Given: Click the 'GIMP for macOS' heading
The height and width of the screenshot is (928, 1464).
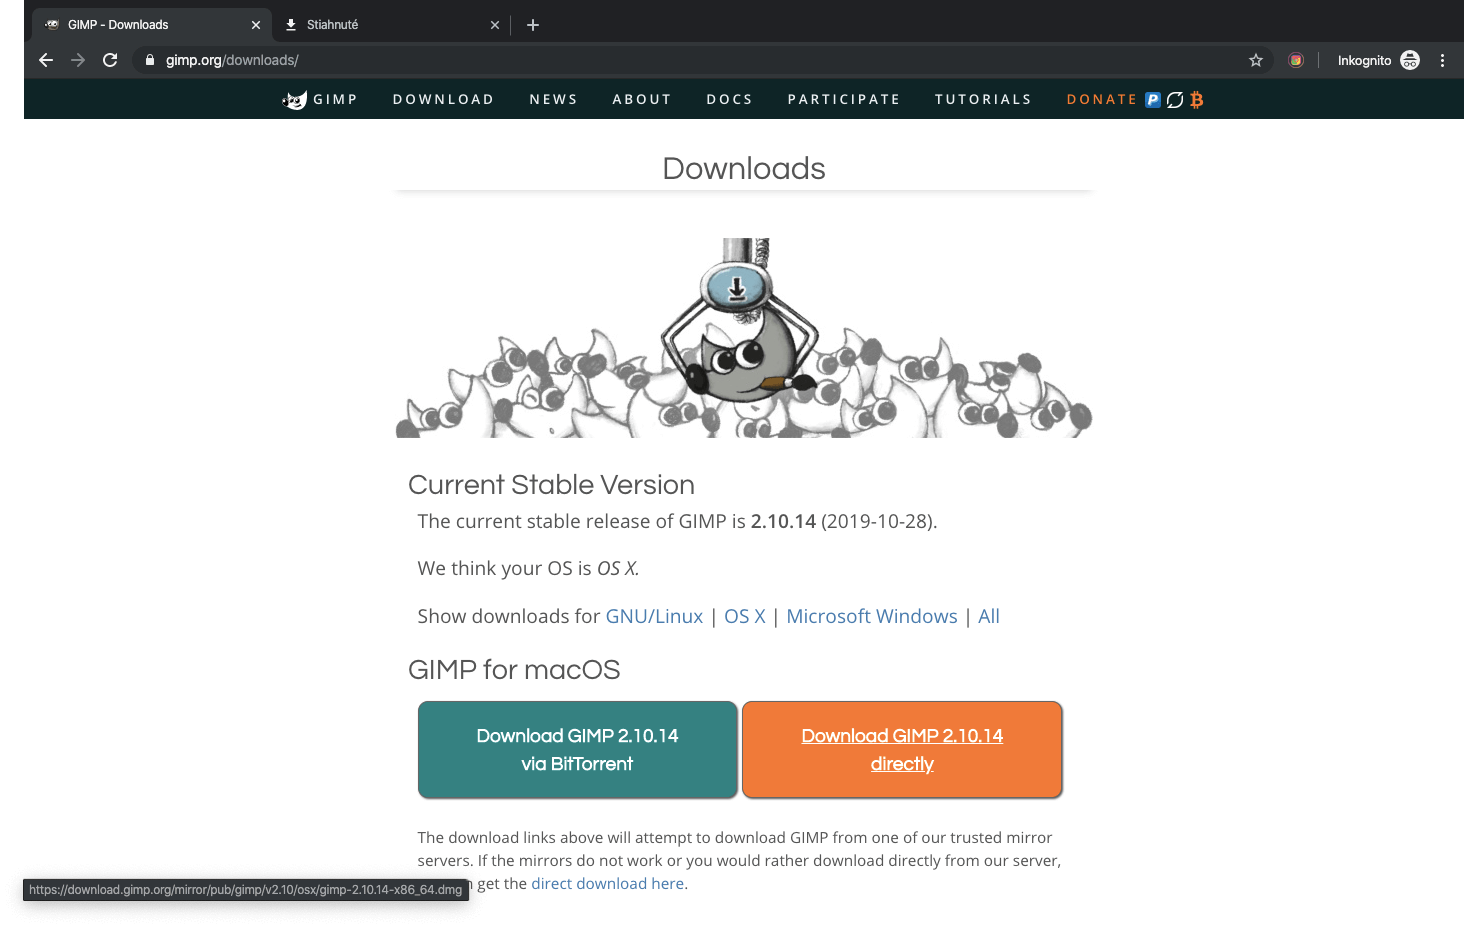Looking at the screenshot, I should pos(514,670).
